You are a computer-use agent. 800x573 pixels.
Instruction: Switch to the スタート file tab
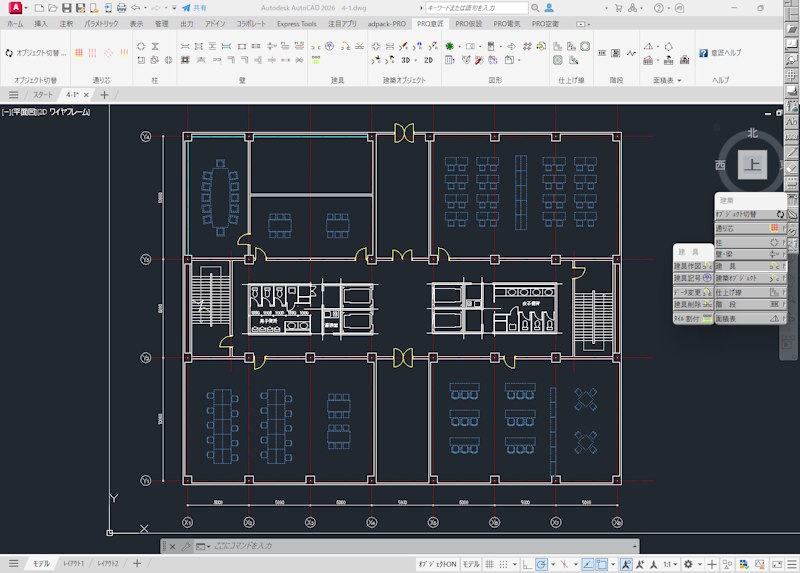point(43,95)
